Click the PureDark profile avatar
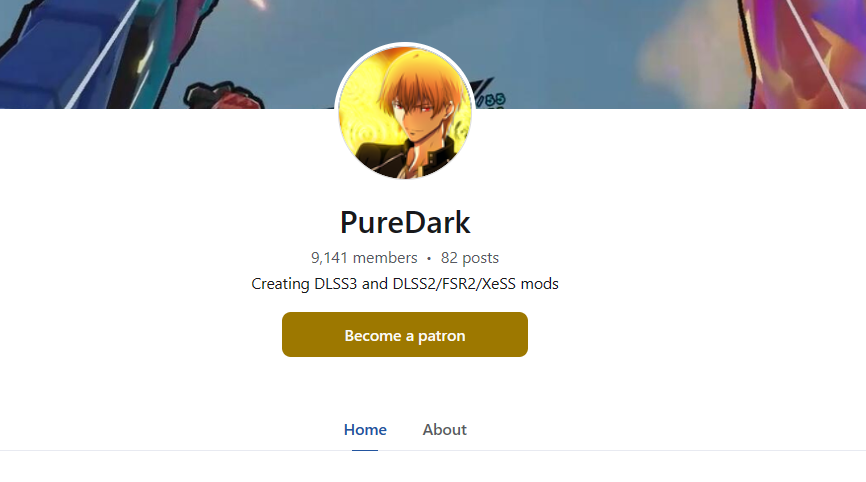 [405, 110]
